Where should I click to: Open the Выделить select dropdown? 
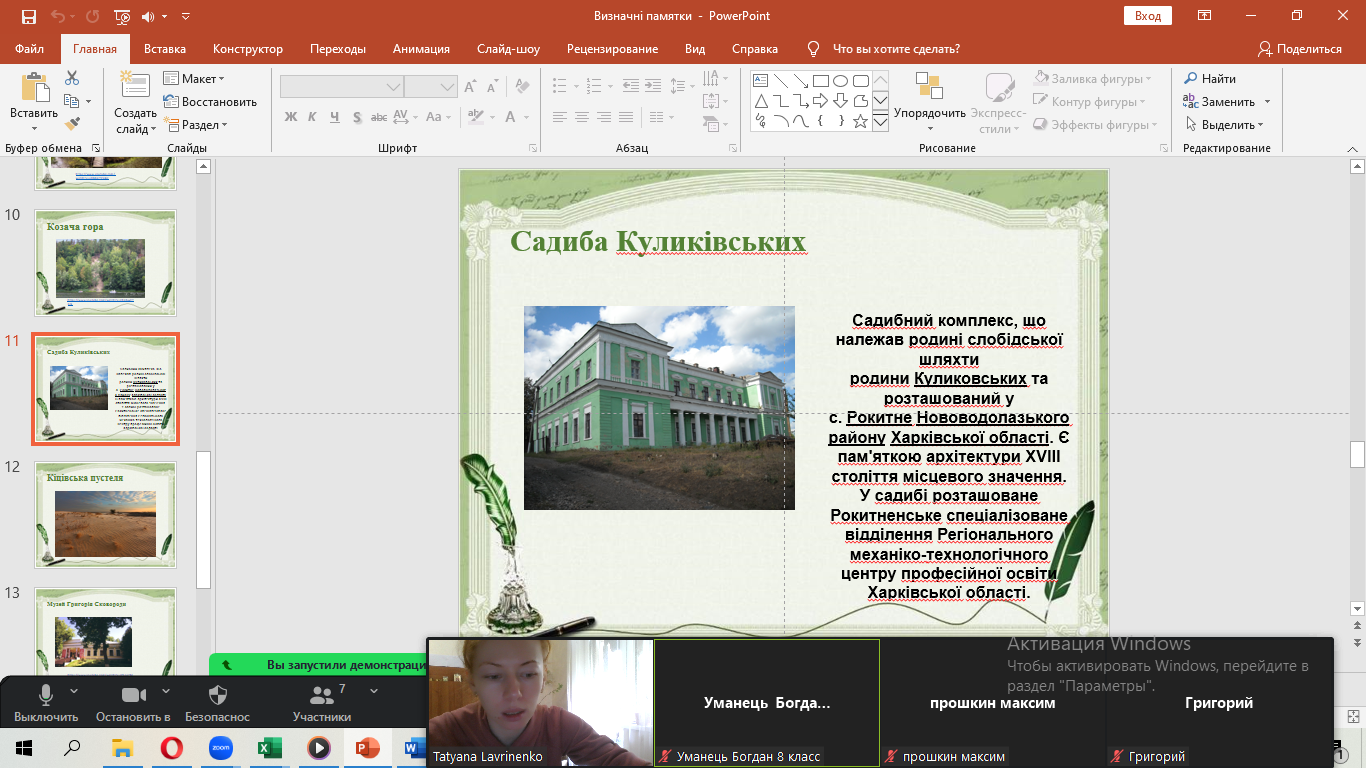click(1225, 125)
